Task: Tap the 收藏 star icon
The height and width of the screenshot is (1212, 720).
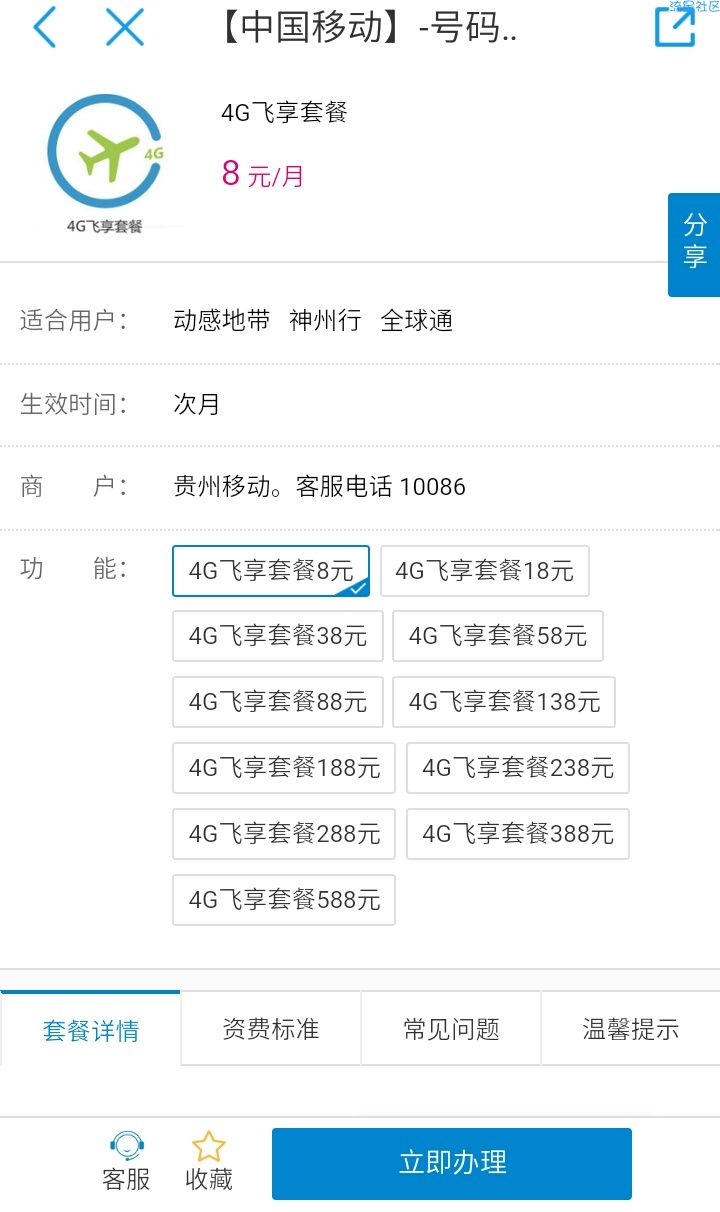Action: coord(208,1146)
